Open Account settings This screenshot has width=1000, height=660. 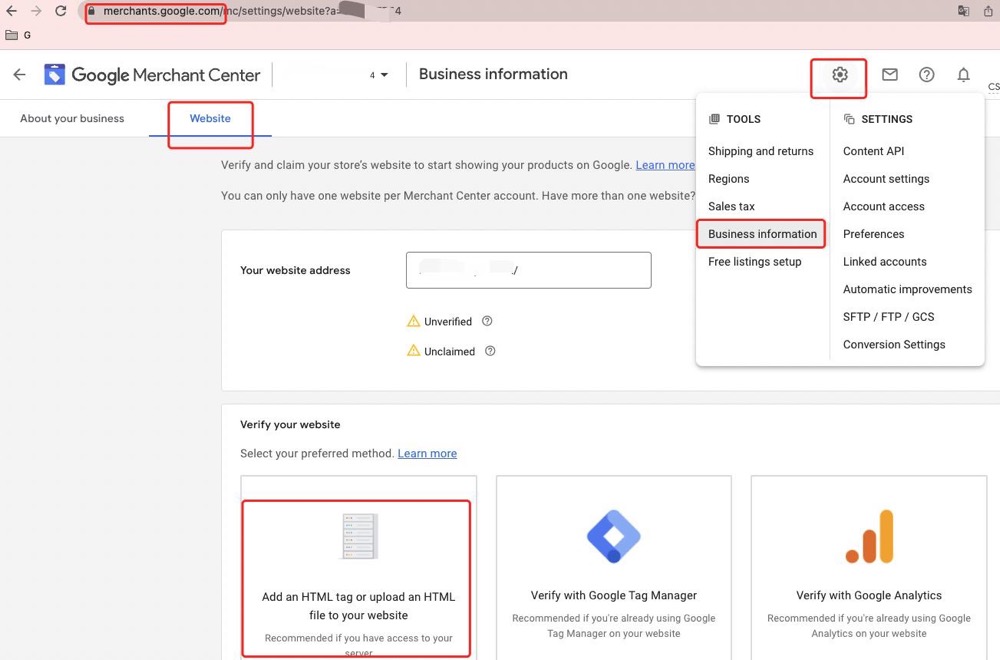coord(886,179)
